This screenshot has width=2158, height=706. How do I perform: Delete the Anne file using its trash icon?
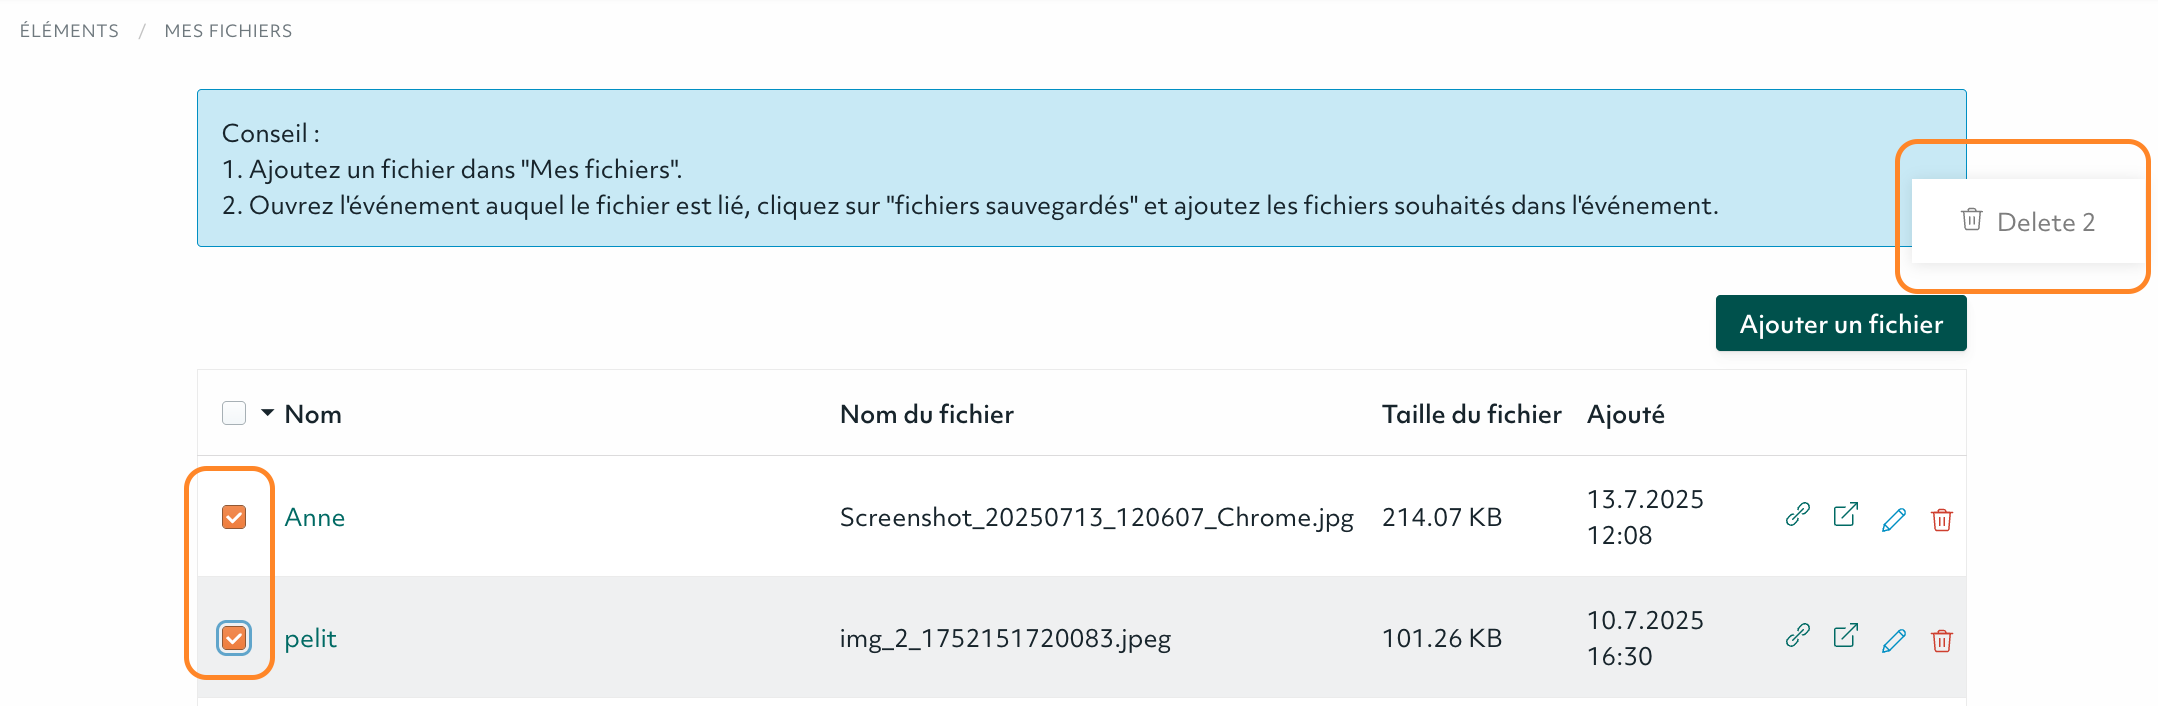[x=1940, y=520]
